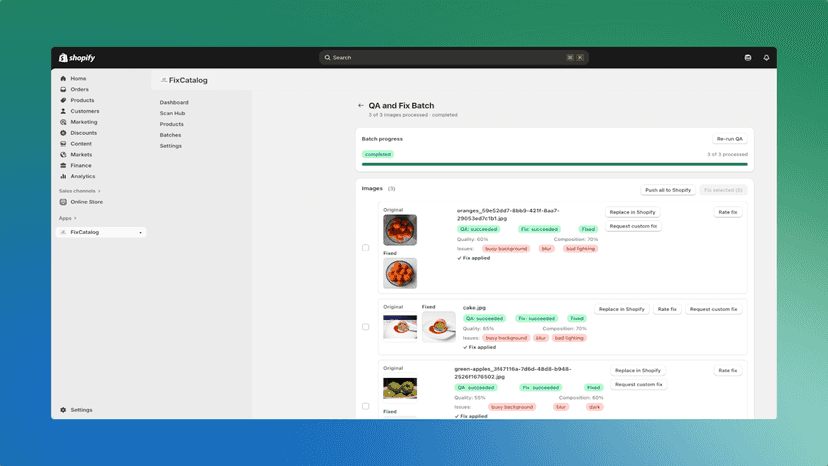Image resolution: width=828 pixels, height=466 pixels.
Task: Open fixed oranges thumbnail
Action: [x=400, y=273]
